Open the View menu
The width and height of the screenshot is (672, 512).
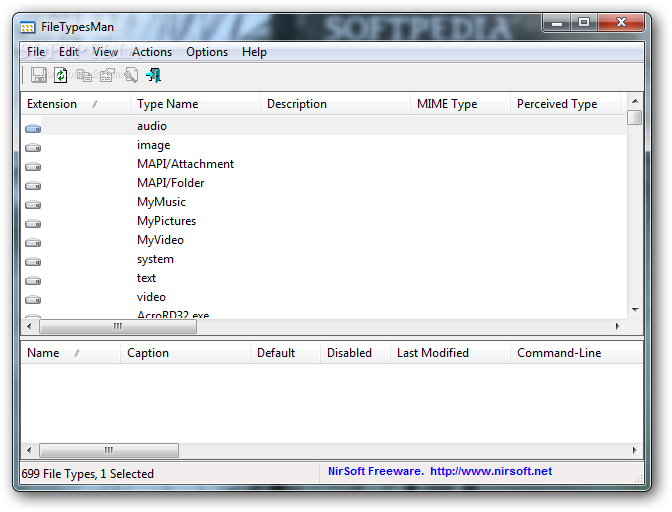(105, 52)
